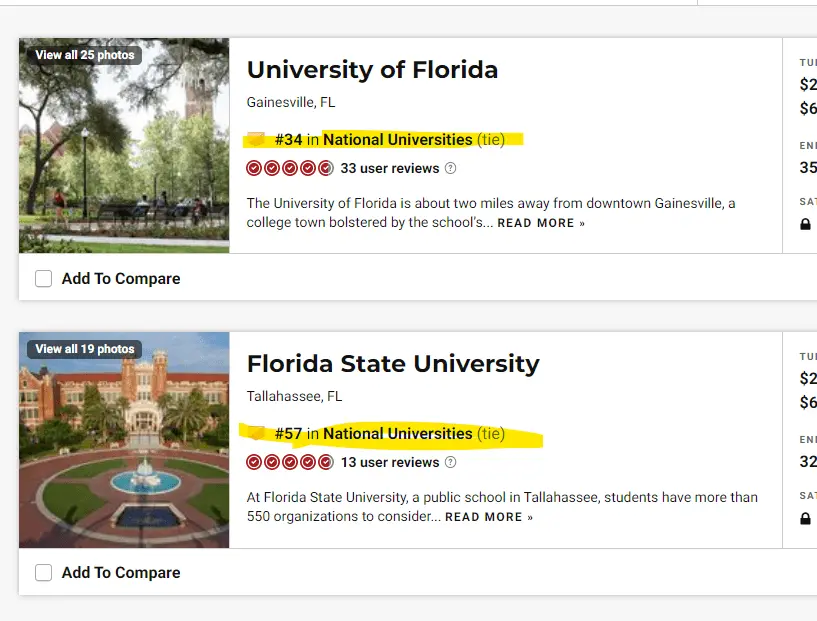
Task: Click the View all 25 photos button
Action: tap(85, 55)
